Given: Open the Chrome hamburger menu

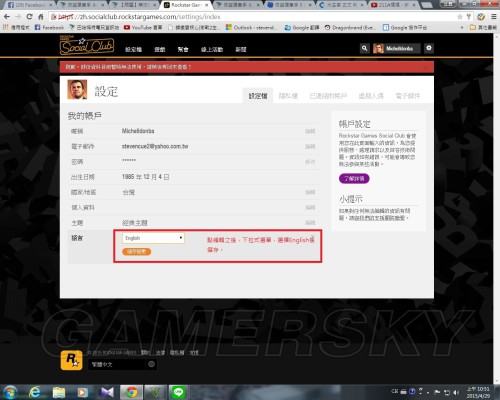Looking at the screenshot, I should point(494,16).
